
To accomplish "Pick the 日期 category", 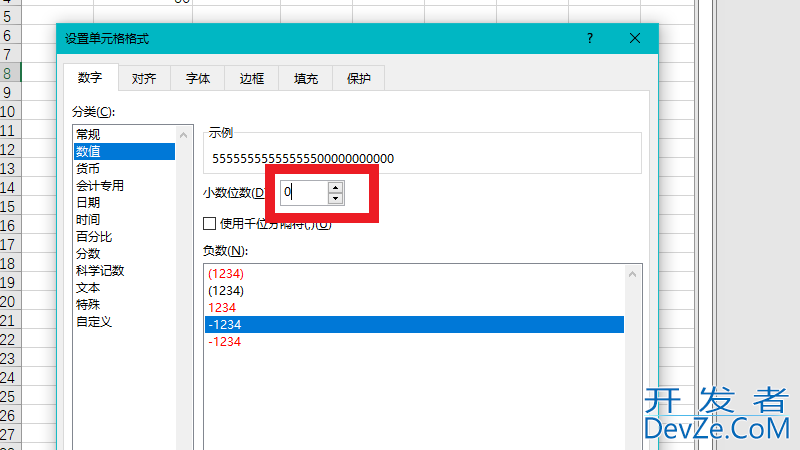I will click(124, 203).
